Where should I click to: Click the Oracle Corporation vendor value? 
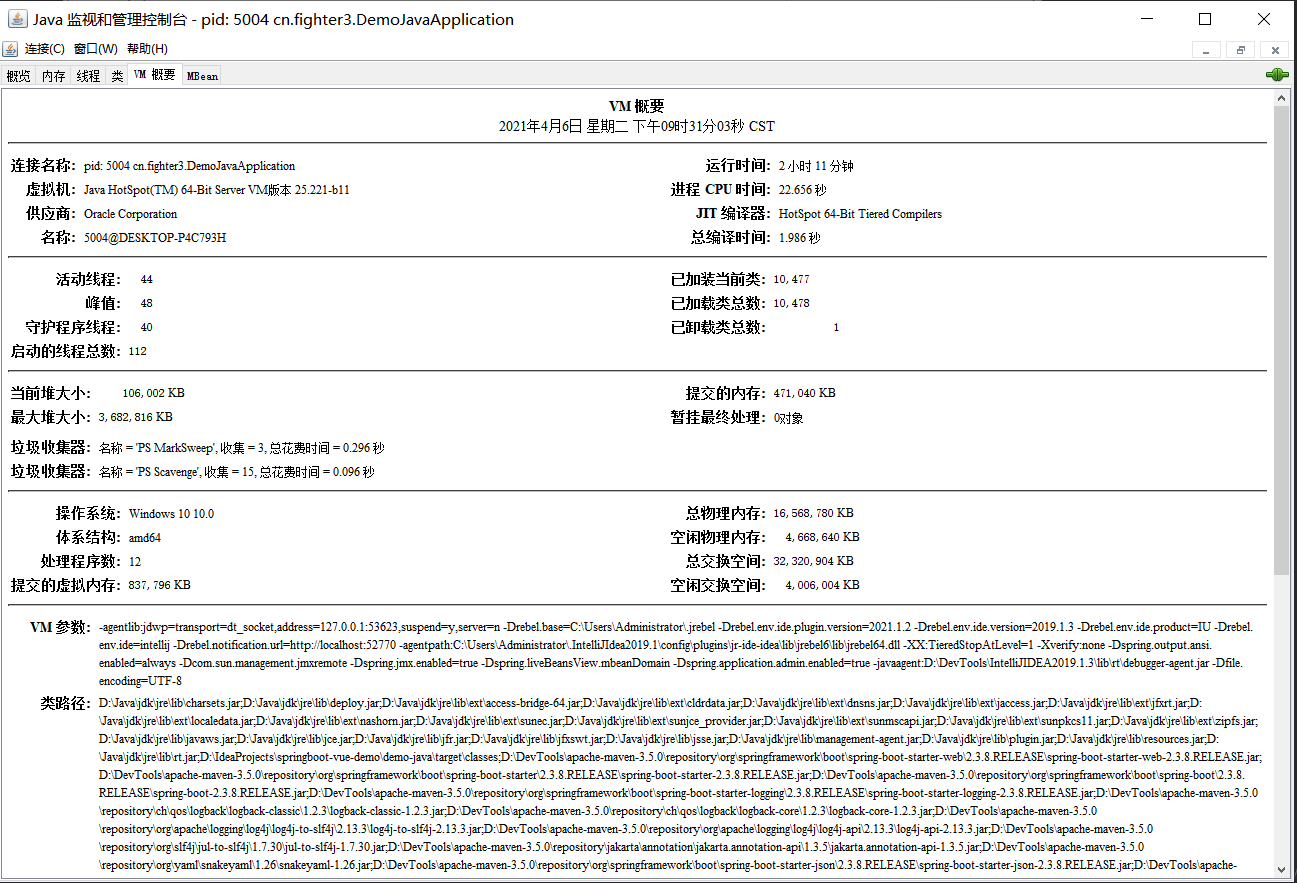131,214
